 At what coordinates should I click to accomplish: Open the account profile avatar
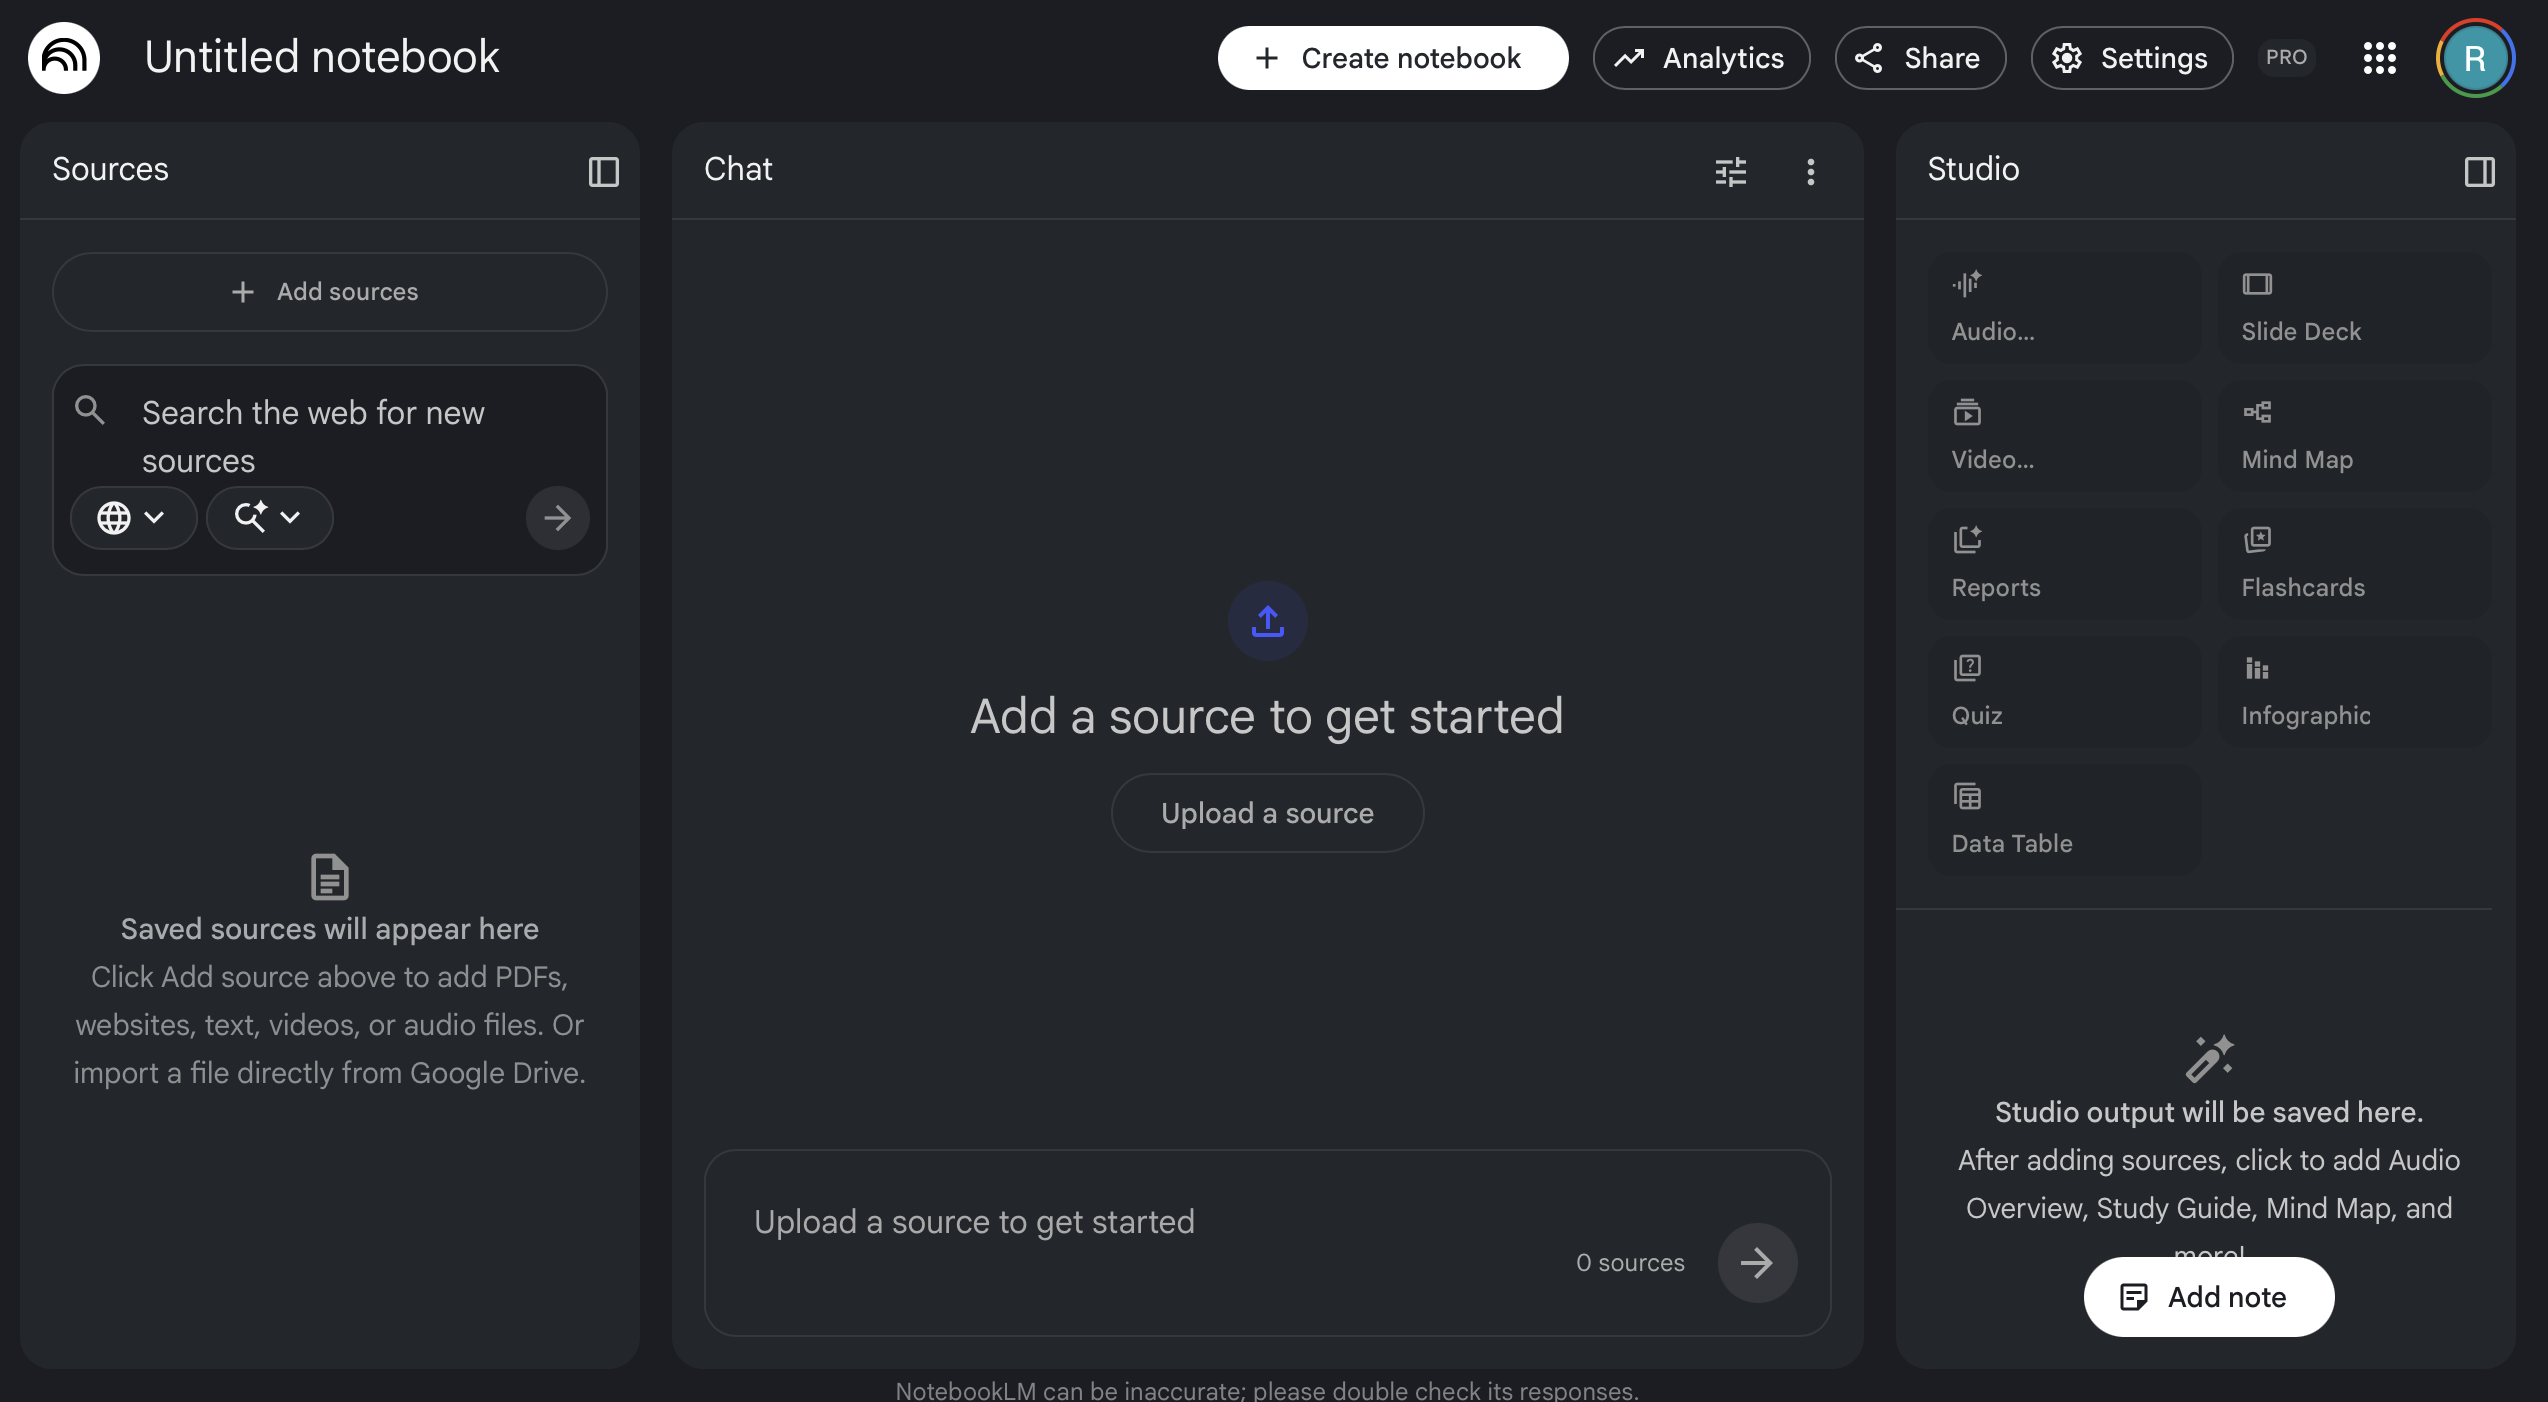pos(2475,58)
